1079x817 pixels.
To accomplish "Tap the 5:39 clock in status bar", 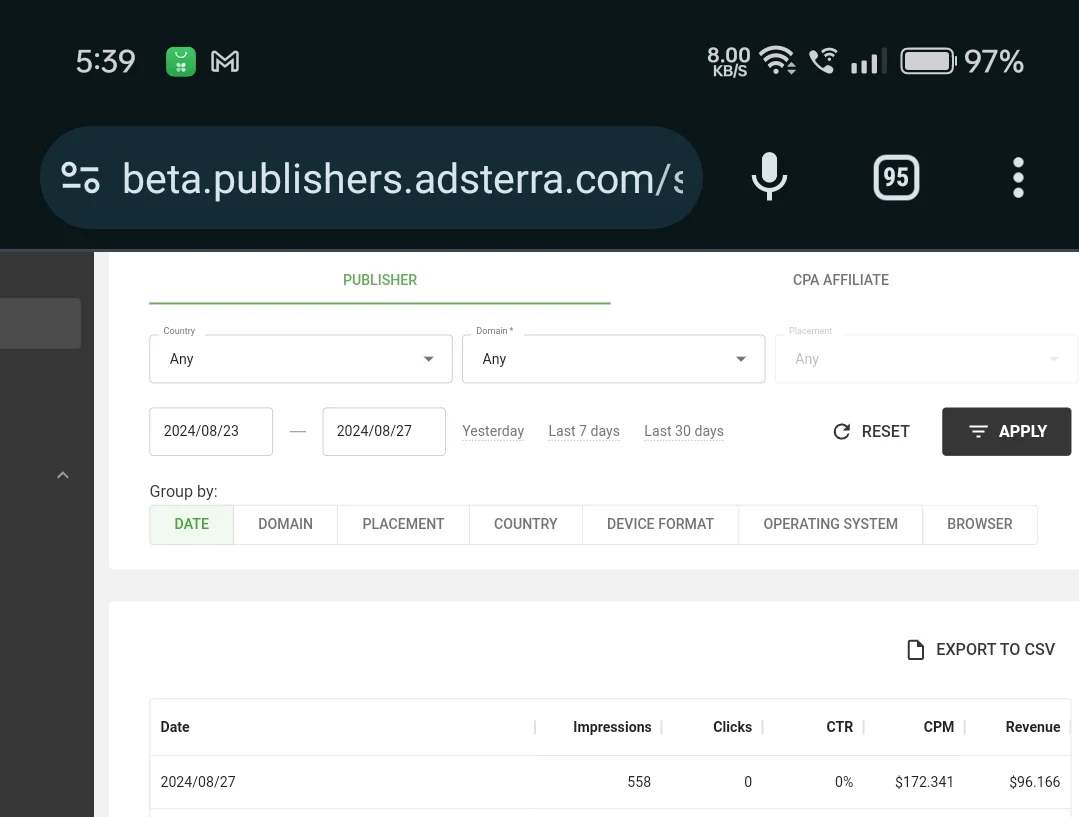I will coord(105,62).
